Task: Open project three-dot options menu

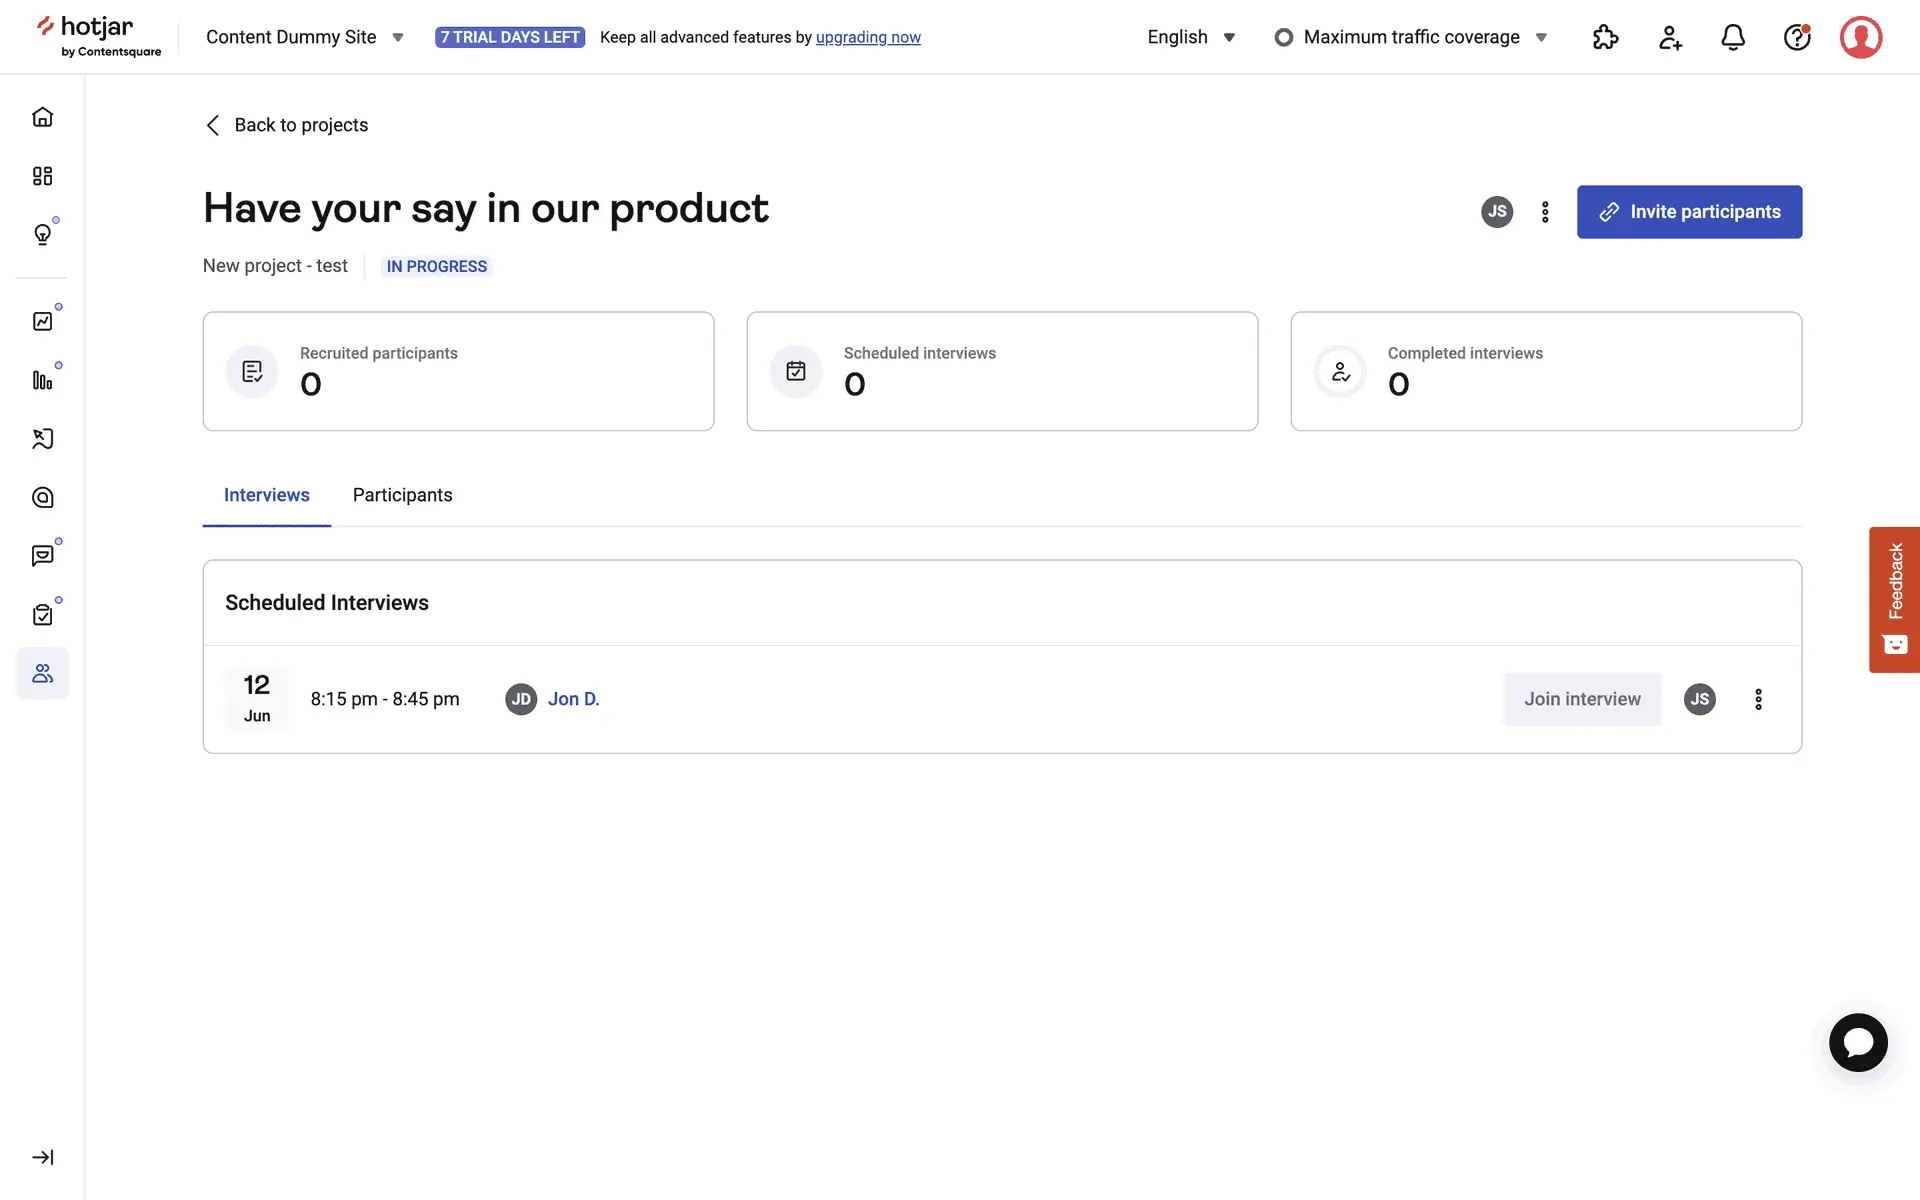Action: tap(1545, 212)
